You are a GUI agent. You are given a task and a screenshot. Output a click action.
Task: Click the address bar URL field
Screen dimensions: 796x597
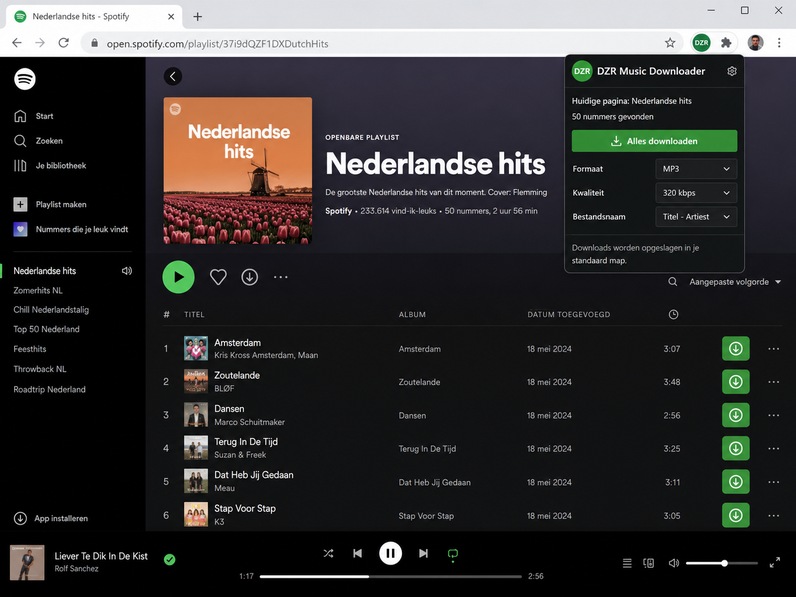381,44
